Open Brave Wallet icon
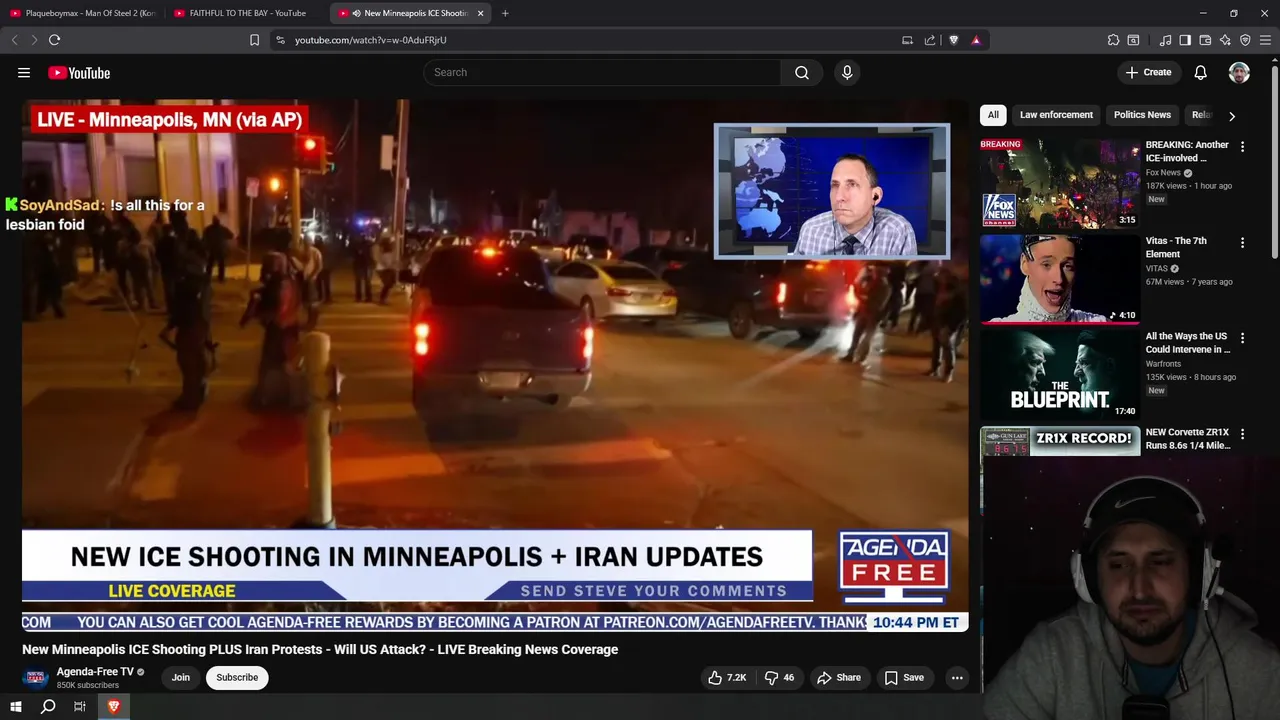The height and width of the screenshot is (720, 1280). tap(1205, 40)
